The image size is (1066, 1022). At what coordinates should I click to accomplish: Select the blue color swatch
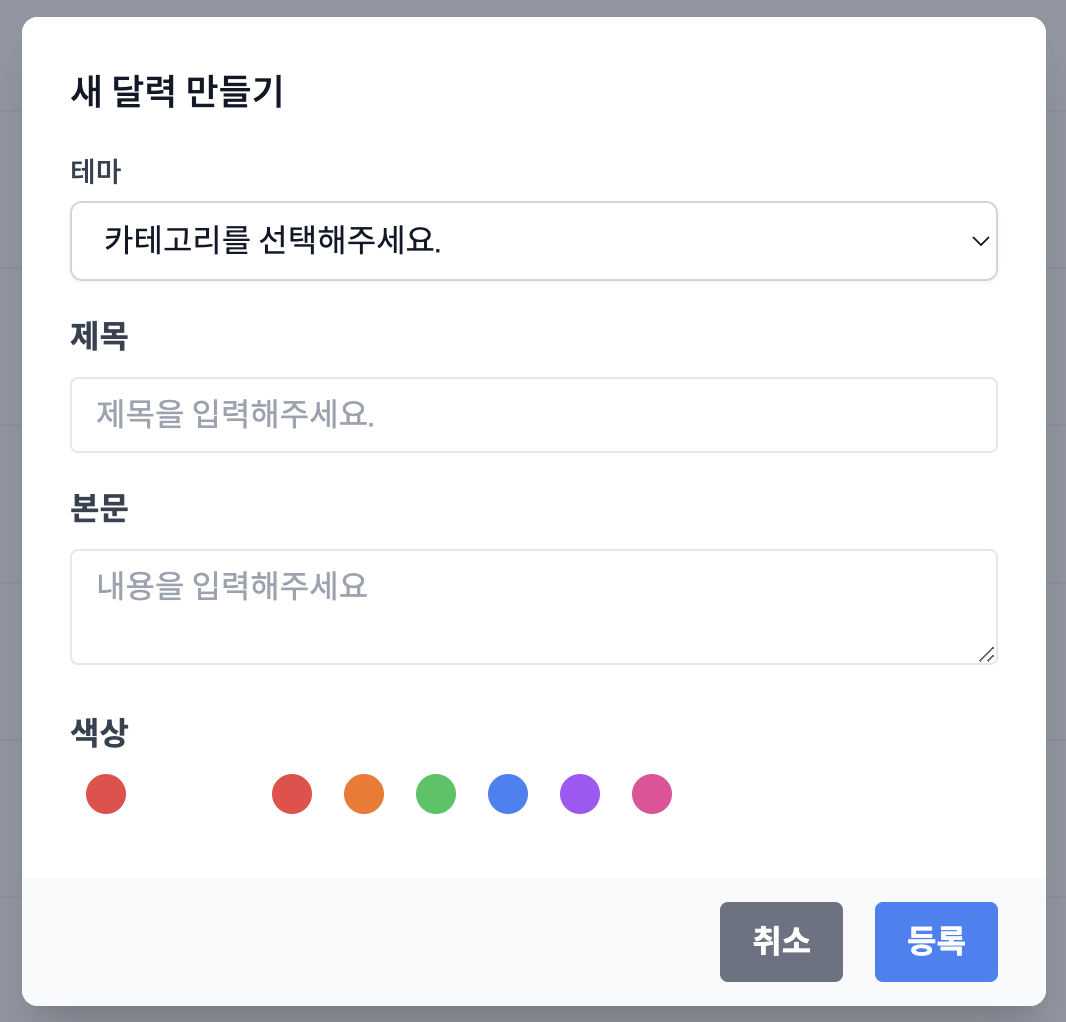point(508,793)
